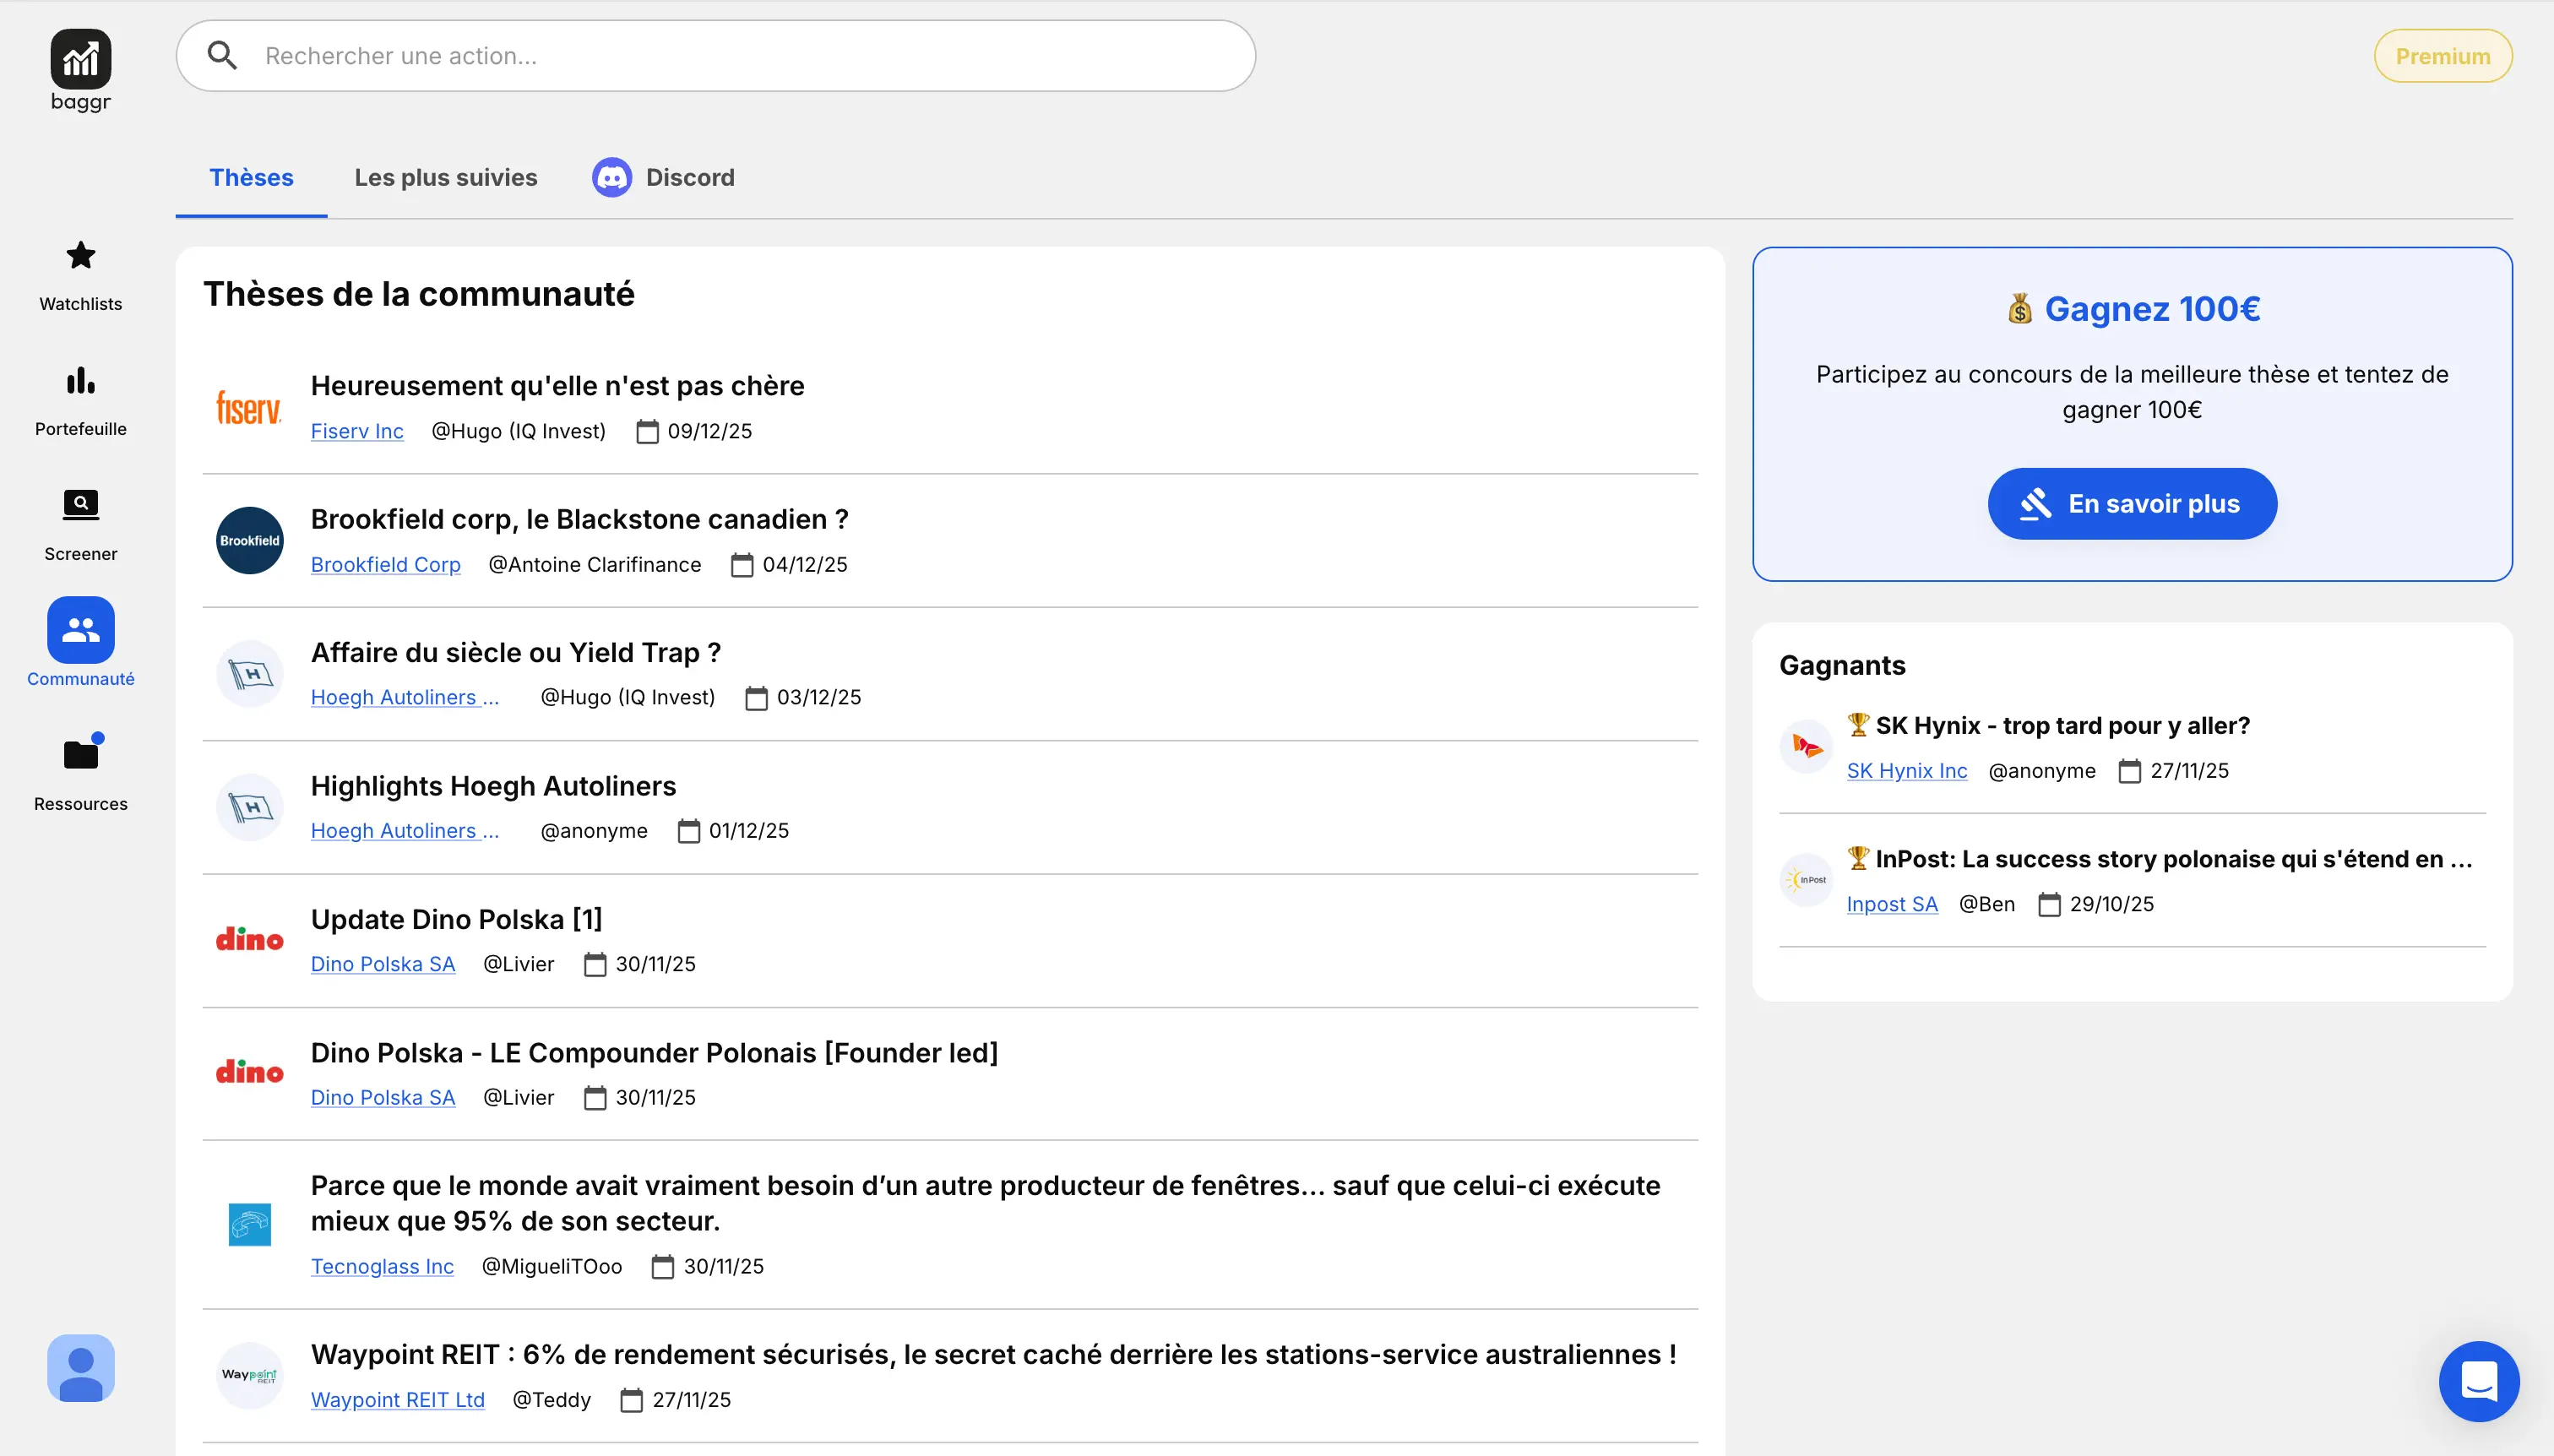Open the chat support bubble
2554x1456 pixels.
[2478, 1381]
